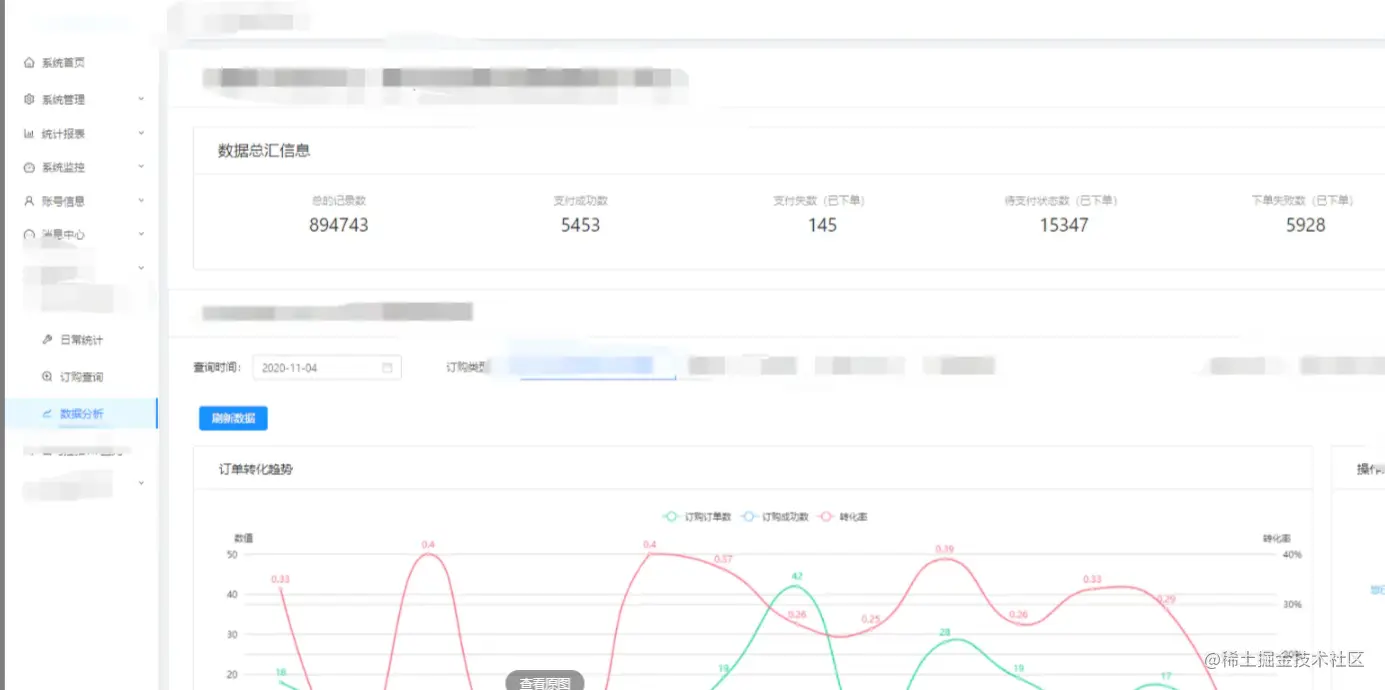Click the monitor icon beside 系统监控
The height and width of the screenshot is (690, 1385).
pos(29,167)
